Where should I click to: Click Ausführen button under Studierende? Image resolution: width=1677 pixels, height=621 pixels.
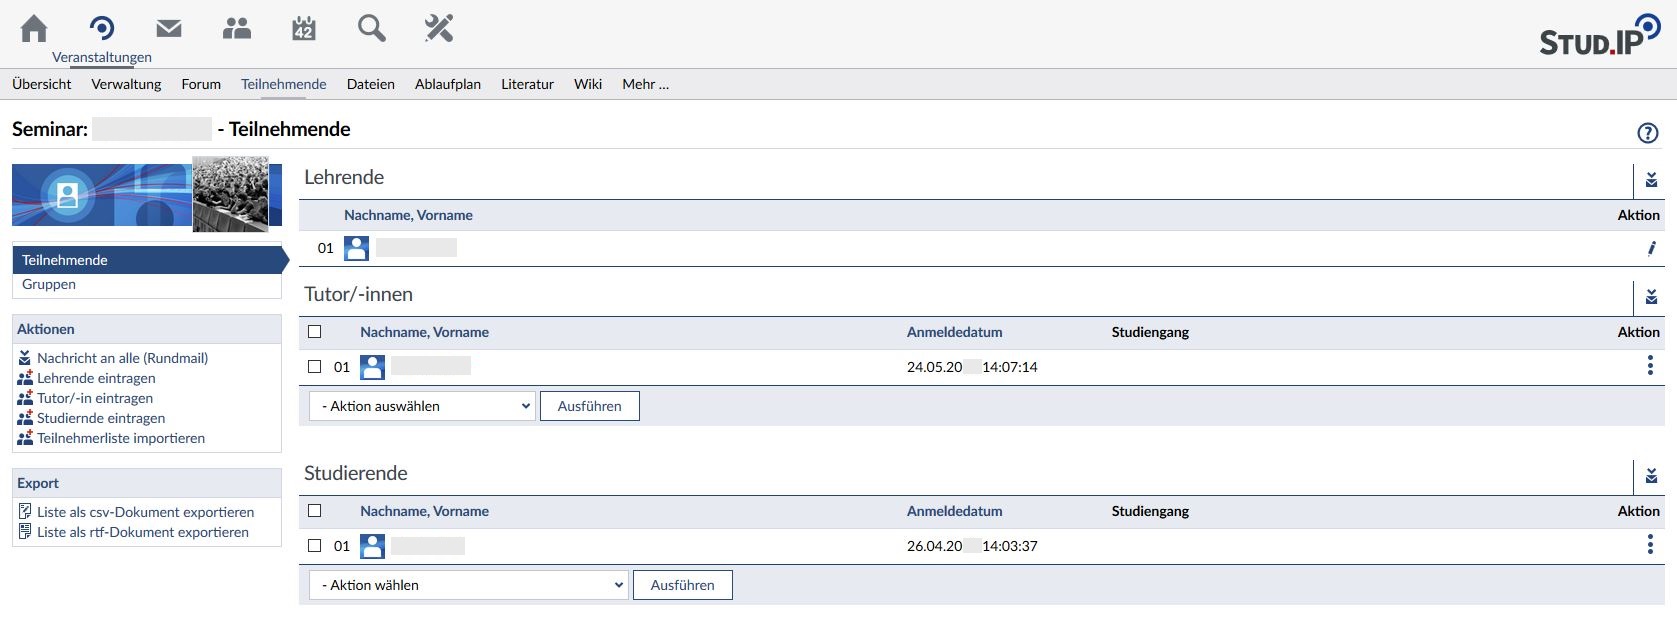[x=682, y=585]
